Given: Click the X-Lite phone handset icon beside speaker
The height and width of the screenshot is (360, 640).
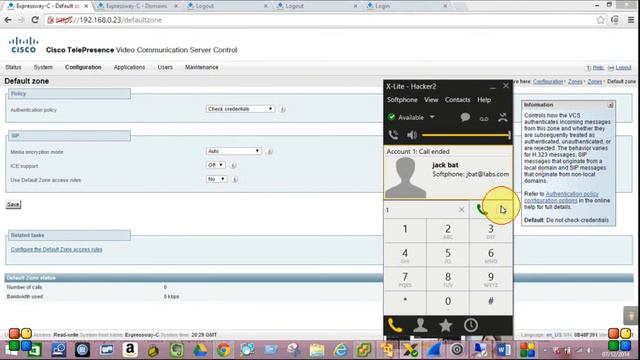Looking at the screenshot, I should point(393,135).
